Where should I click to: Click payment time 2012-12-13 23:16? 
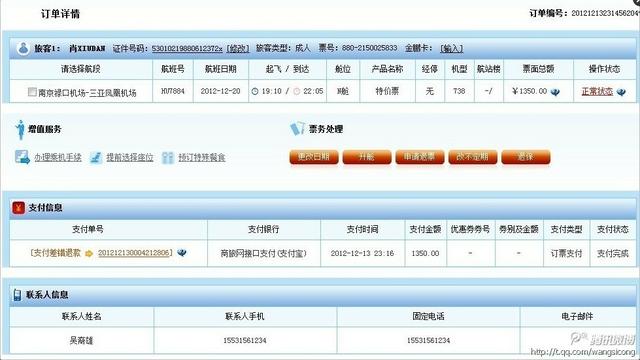pos(362,253)
